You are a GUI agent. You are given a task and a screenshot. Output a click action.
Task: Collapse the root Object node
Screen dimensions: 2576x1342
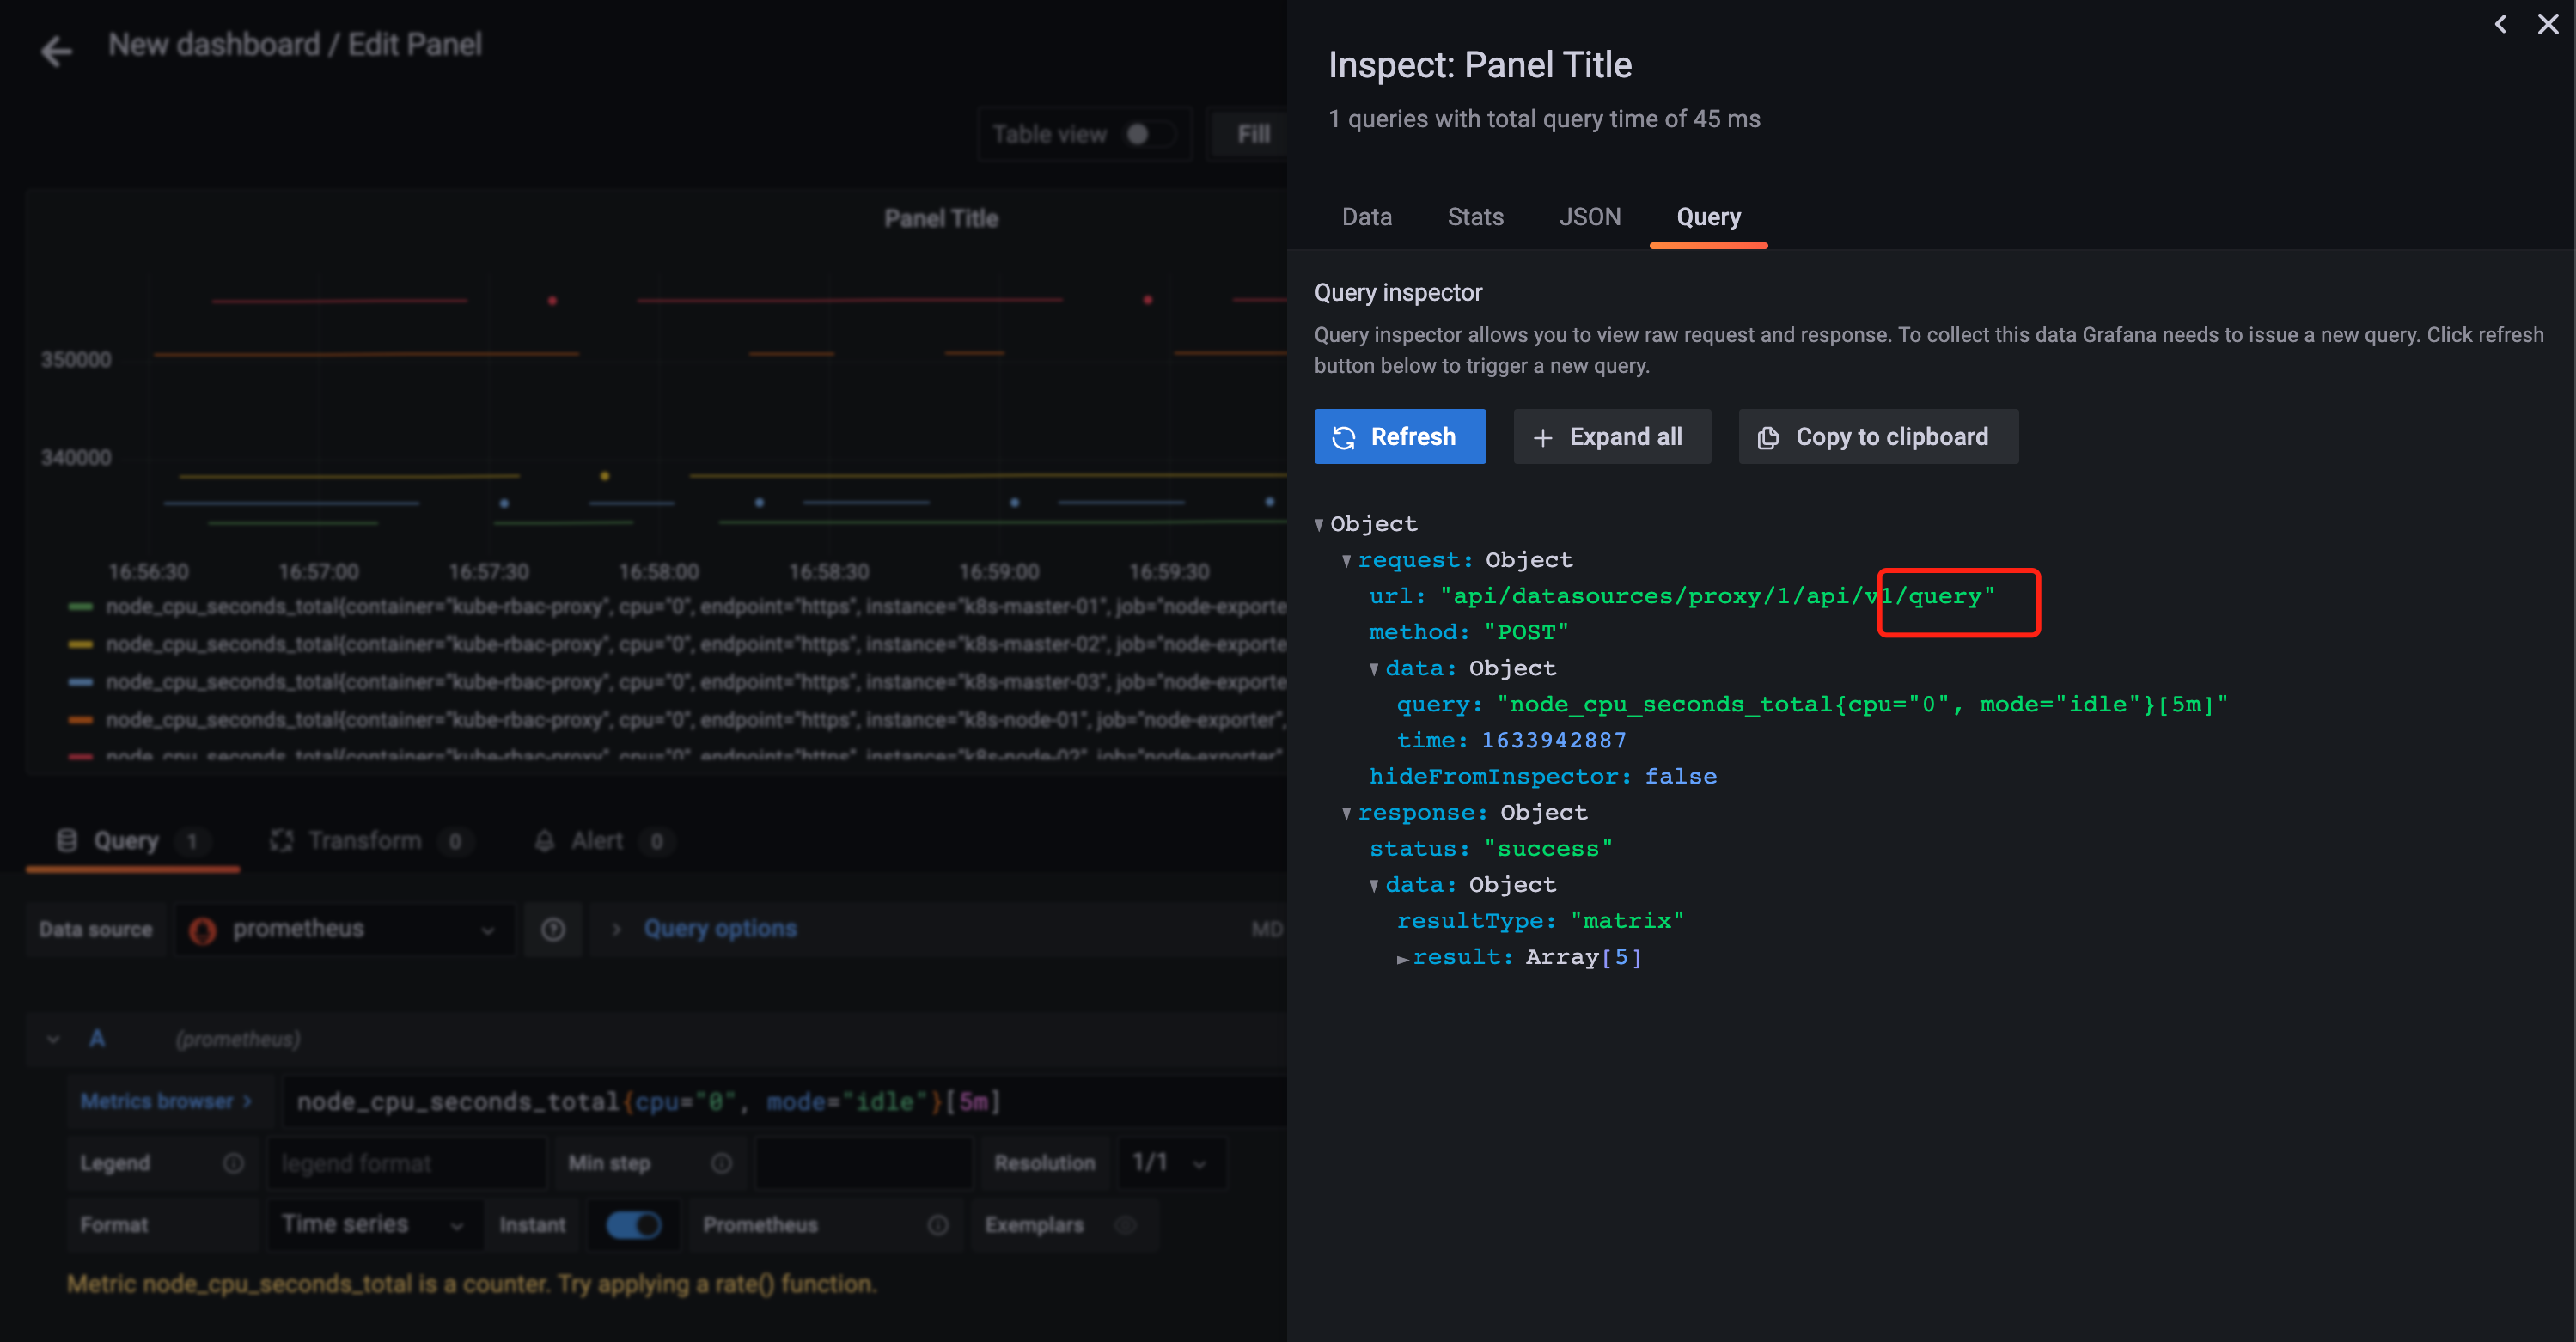1319,524
